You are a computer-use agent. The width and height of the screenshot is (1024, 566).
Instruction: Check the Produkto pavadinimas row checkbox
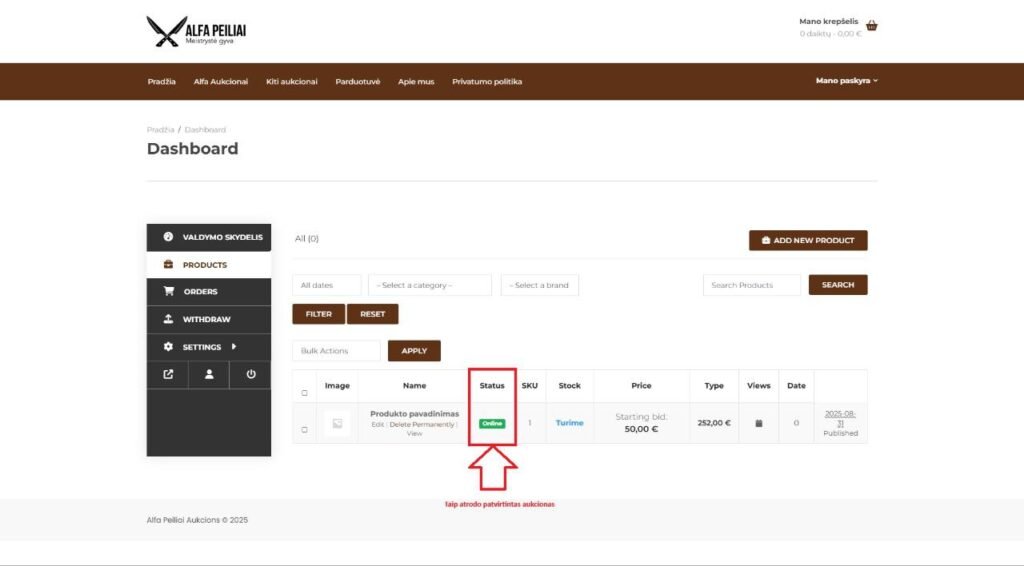click(305, 430)
